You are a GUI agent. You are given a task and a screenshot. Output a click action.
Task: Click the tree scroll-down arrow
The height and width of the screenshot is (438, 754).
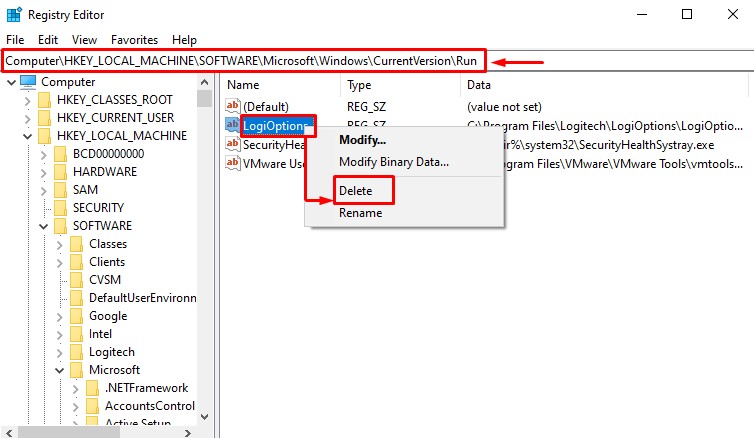click(x=204, y=417)
